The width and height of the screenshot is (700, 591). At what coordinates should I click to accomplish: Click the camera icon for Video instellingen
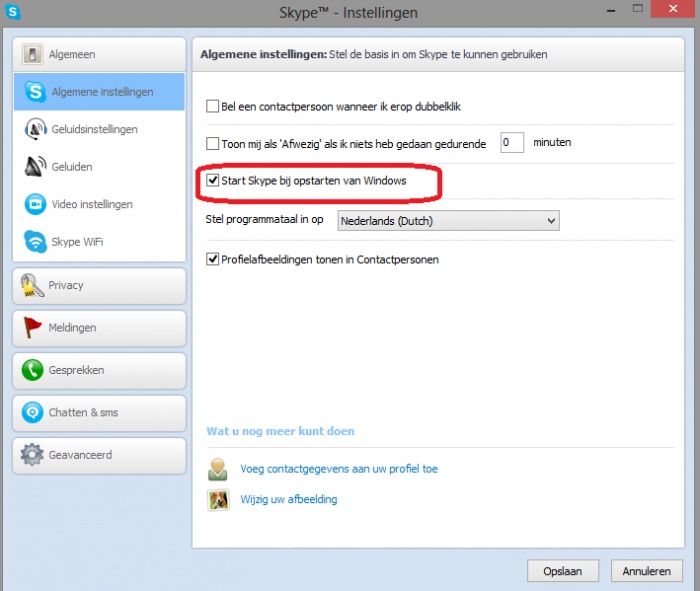click(x=35, y=204)
